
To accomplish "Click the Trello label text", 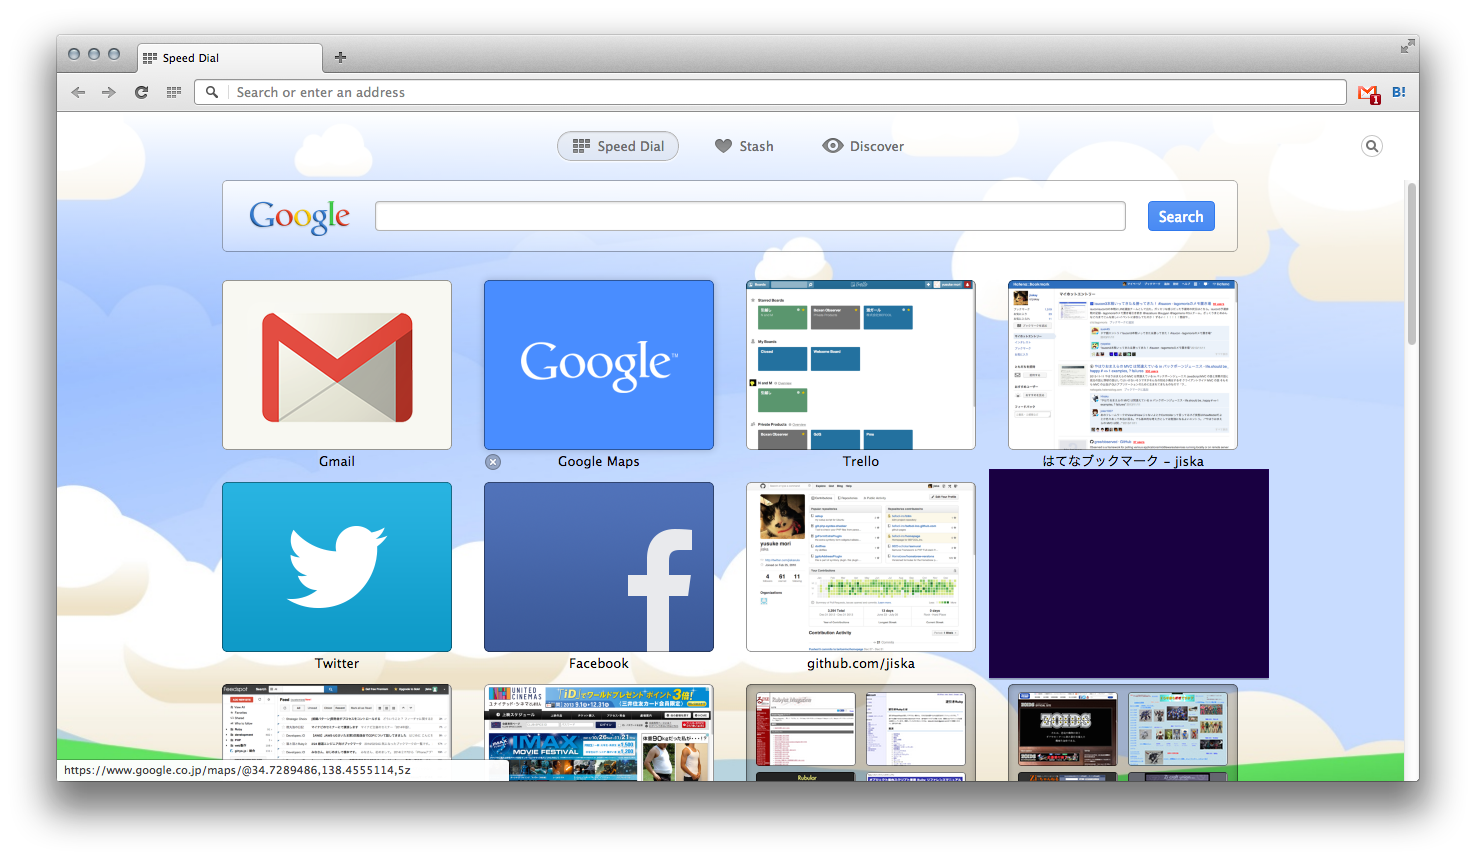I will [x=861, y=461].
